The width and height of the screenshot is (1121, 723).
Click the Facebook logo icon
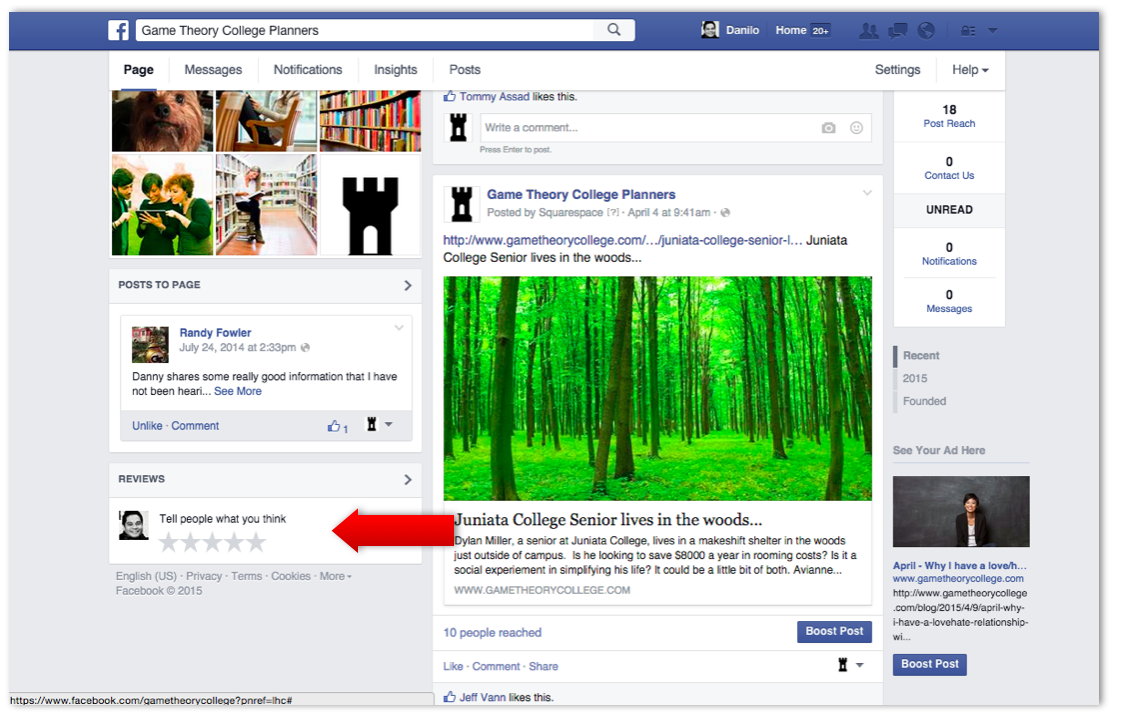(x=119, y=30)
